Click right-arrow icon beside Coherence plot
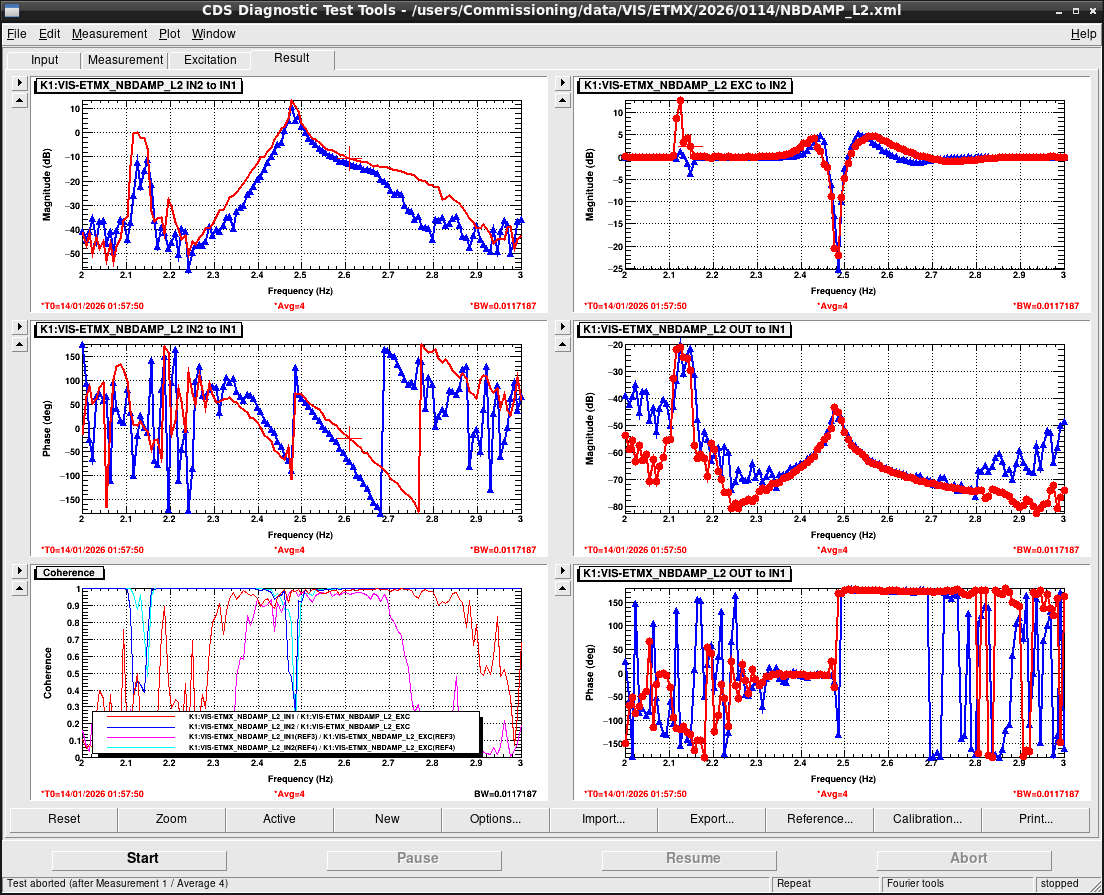Screen dimensions: 1104x895 pyautogui.click(x=20, y=571)
